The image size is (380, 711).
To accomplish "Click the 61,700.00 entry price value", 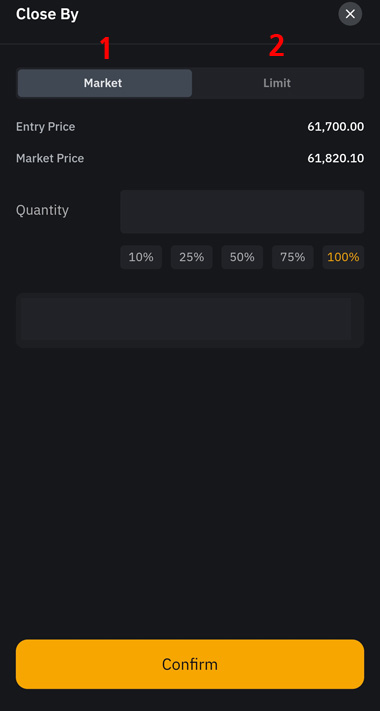I will coord(336,127).
